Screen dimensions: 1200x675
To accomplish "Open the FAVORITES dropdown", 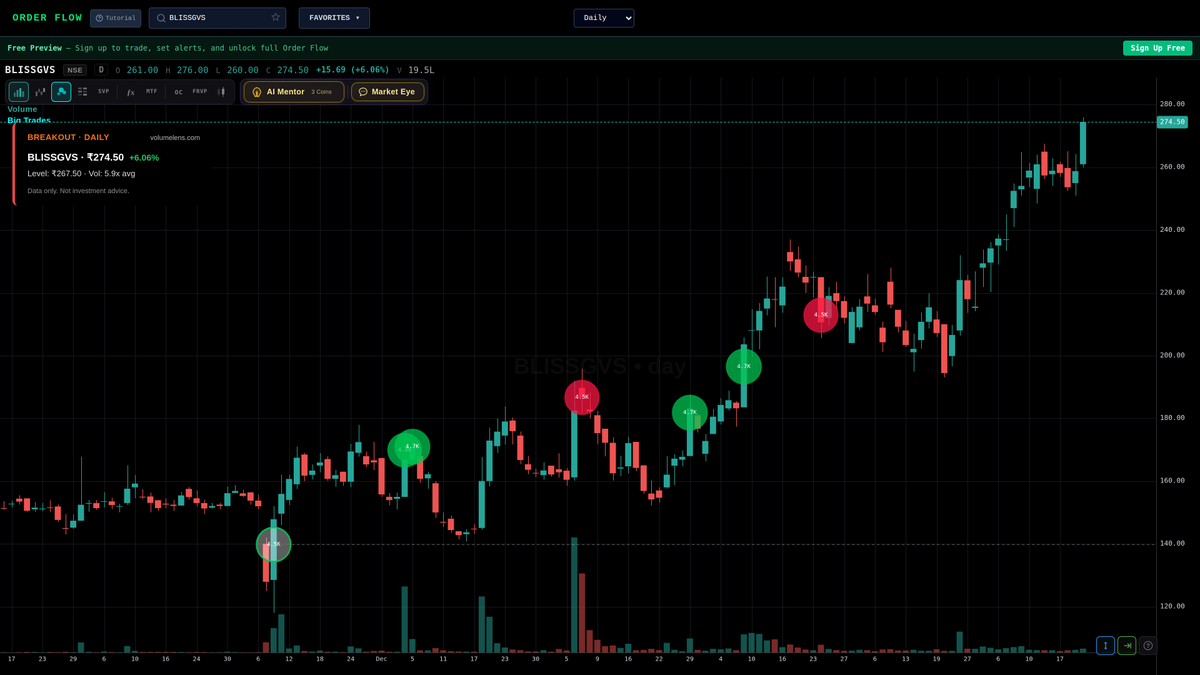I will (x=333, y=17).
